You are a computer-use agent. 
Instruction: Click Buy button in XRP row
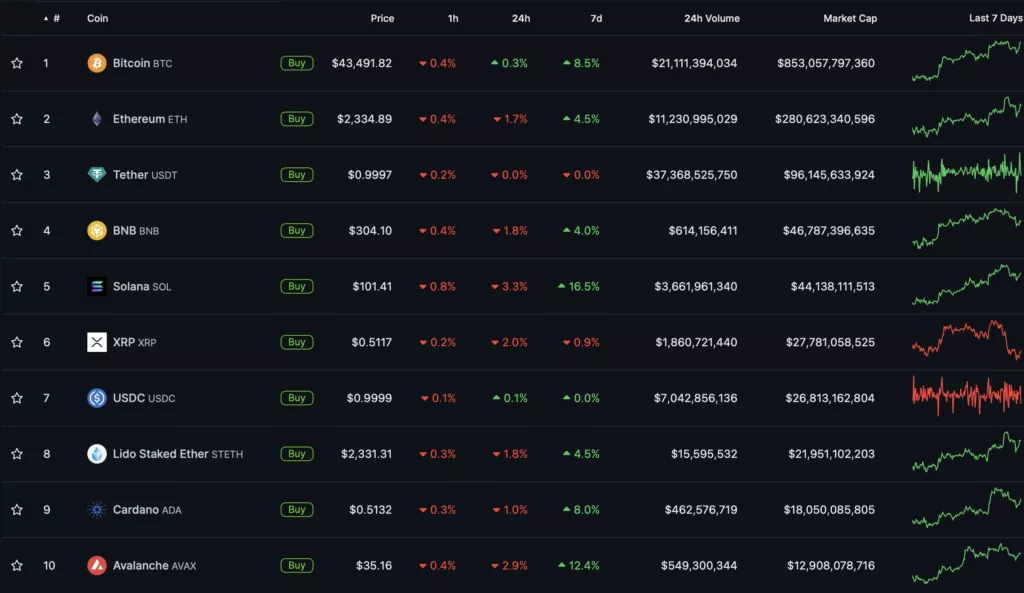296,342
